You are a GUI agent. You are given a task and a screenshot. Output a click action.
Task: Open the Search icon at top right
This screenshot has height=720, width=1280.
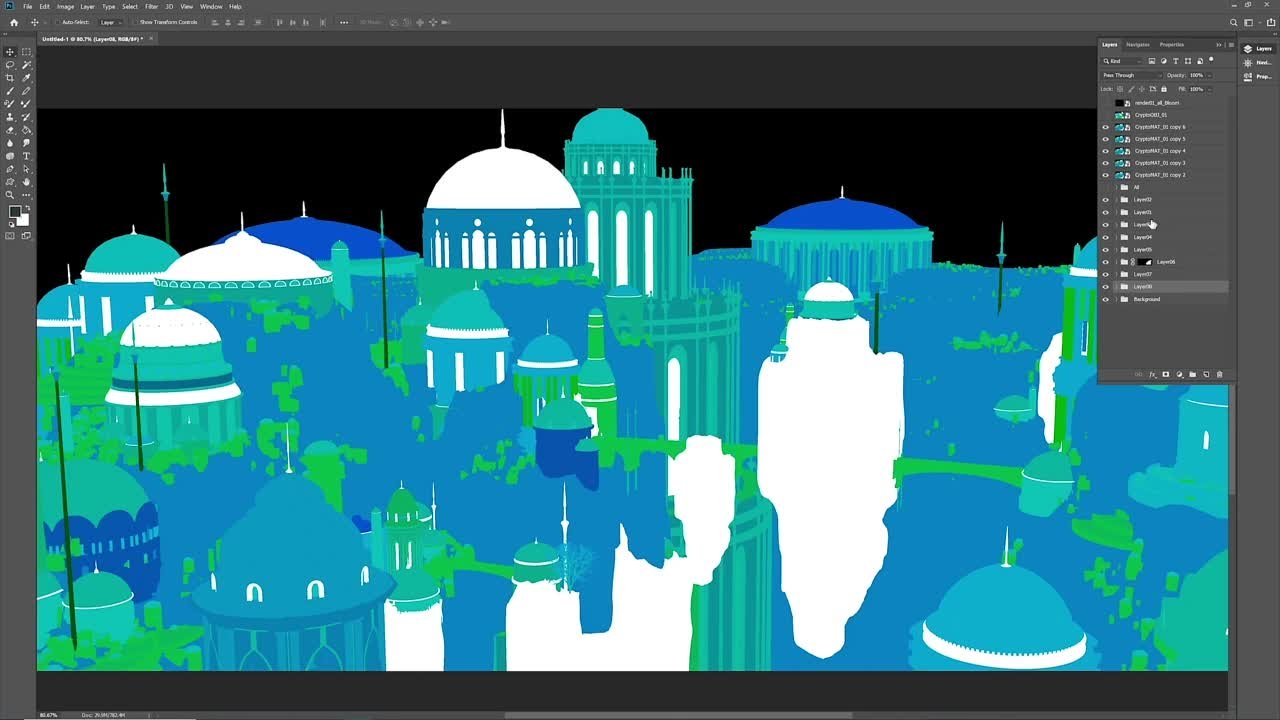(1234, 22)
